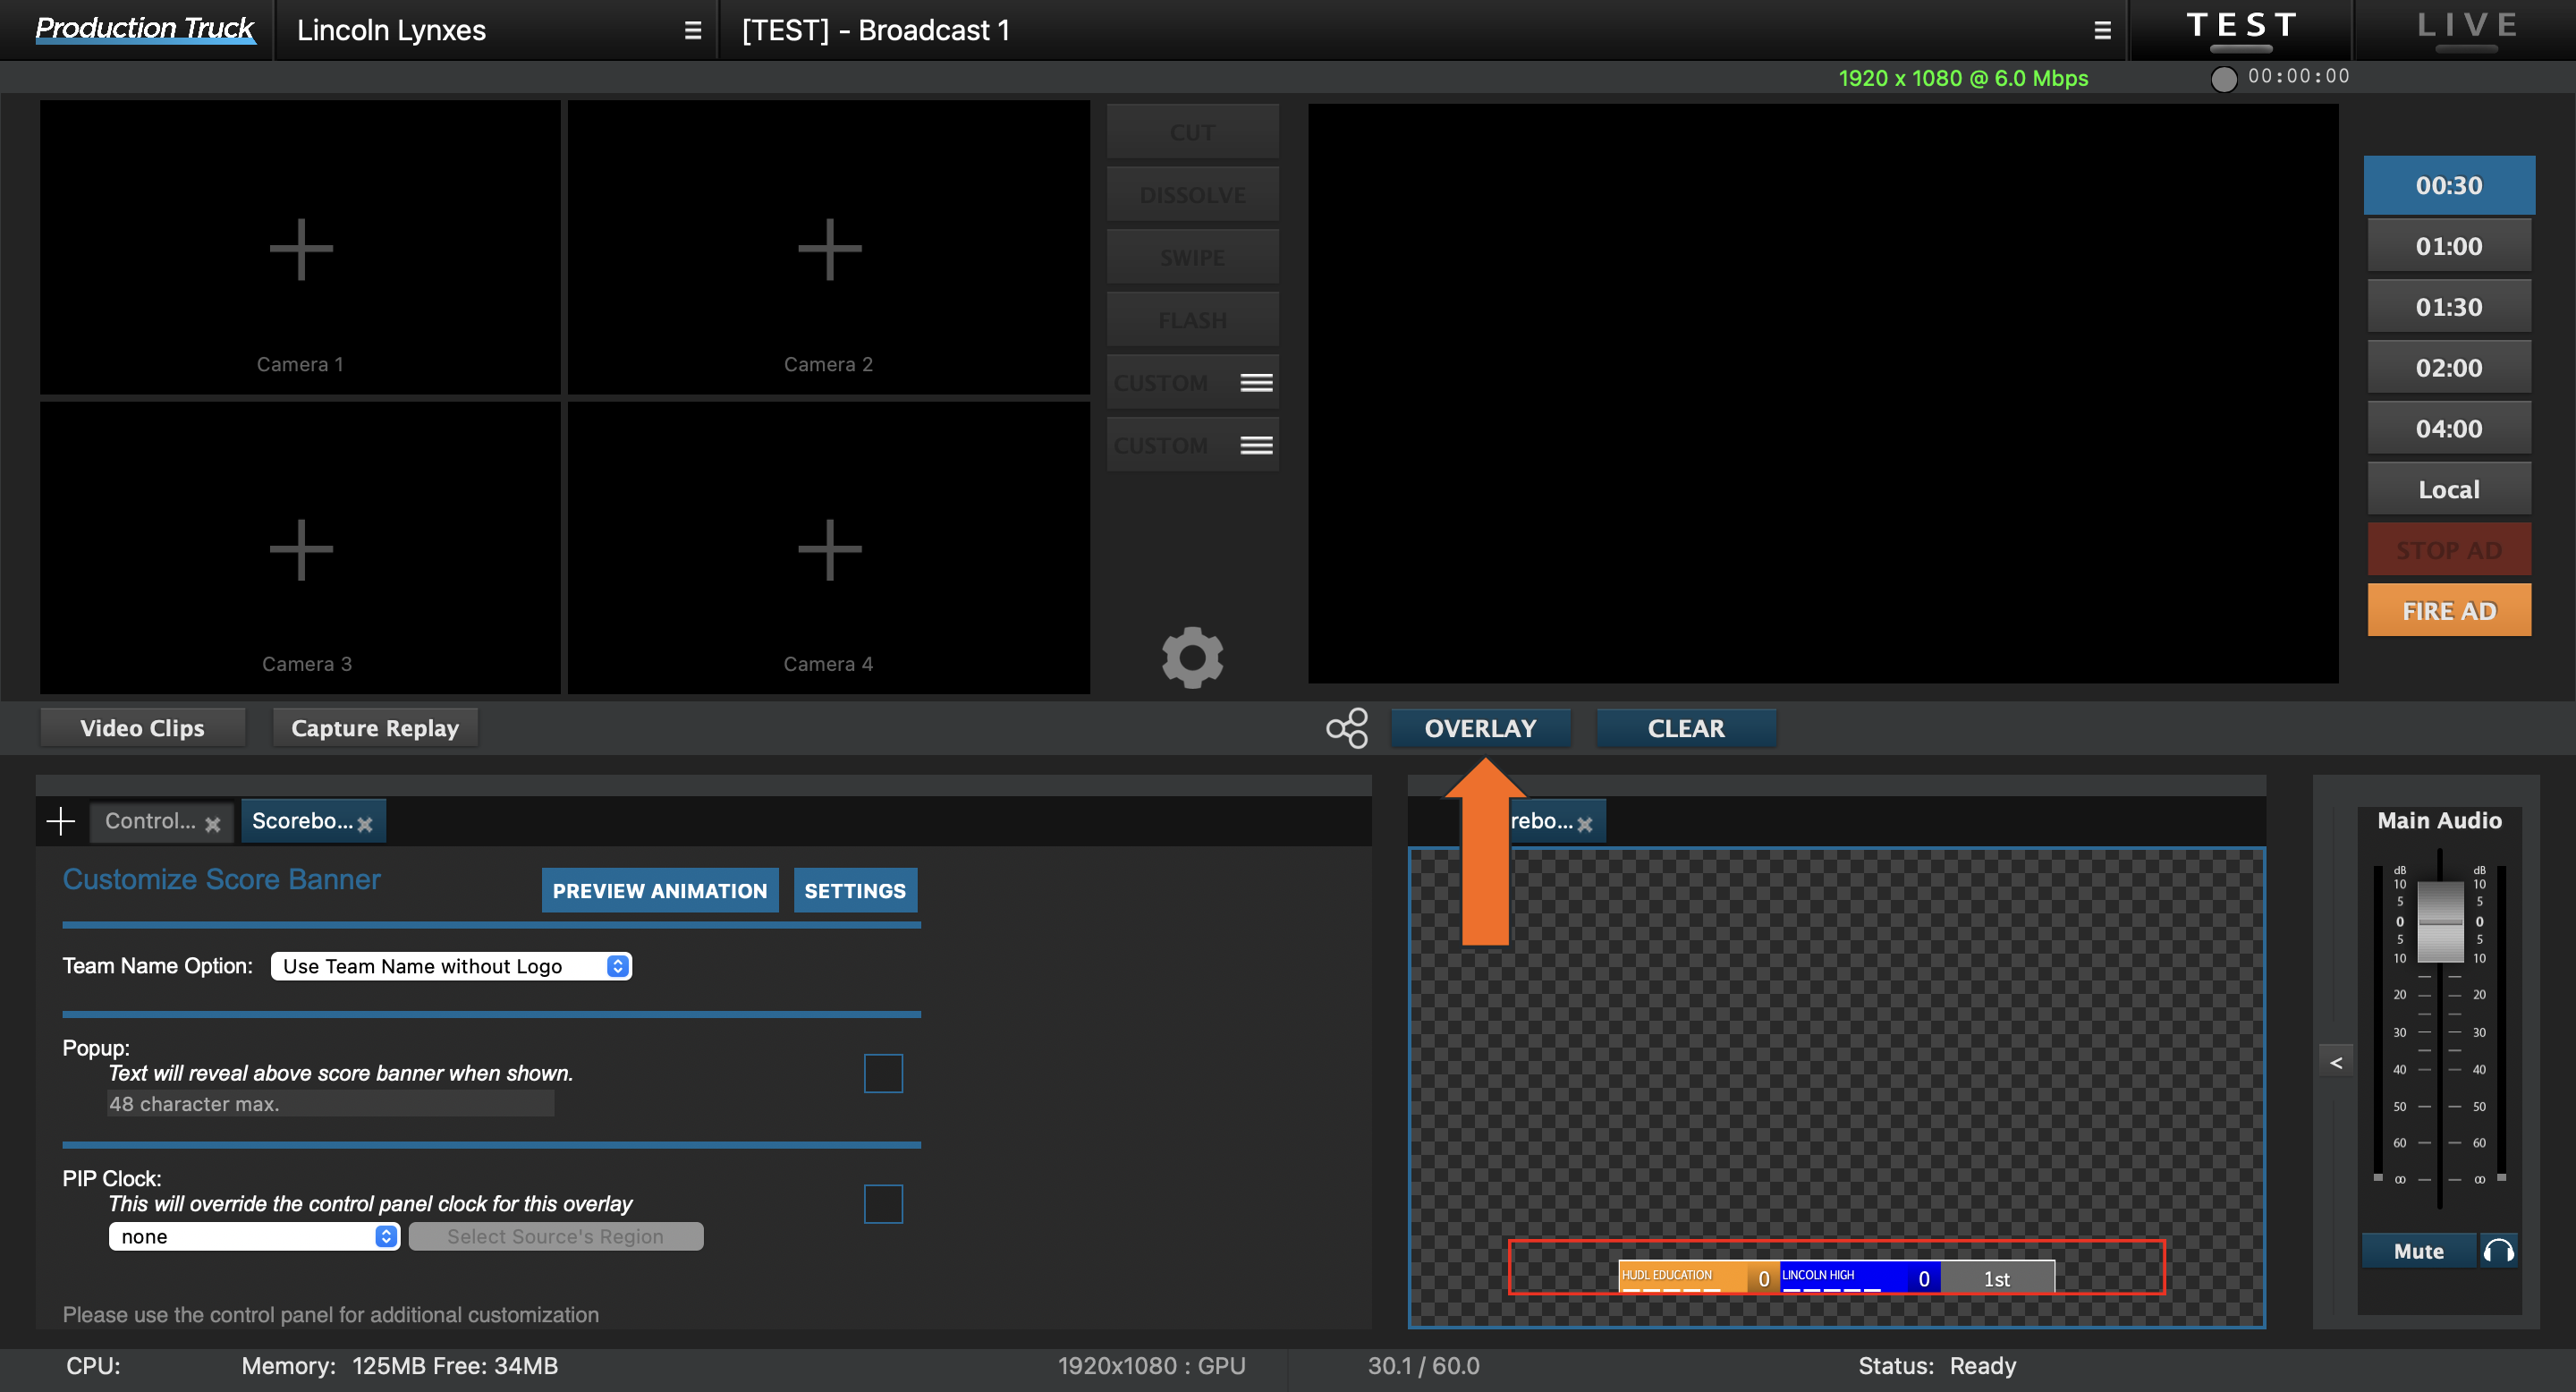Click the PREVIEW ANIMATION button
This screenshot has width=2576, height=1392.
click(x=659, y=889)
